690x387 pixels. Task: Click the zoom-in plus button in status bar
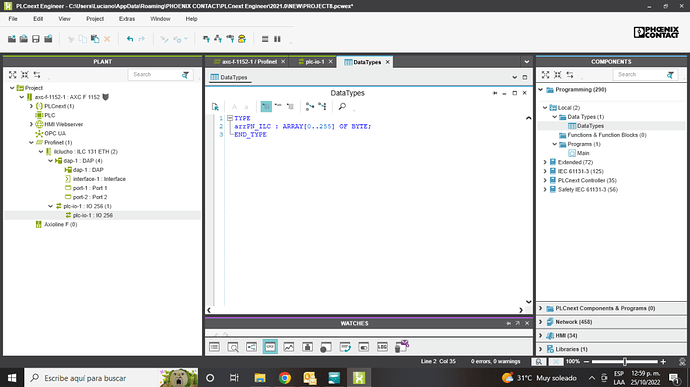[x=663, y=362]
